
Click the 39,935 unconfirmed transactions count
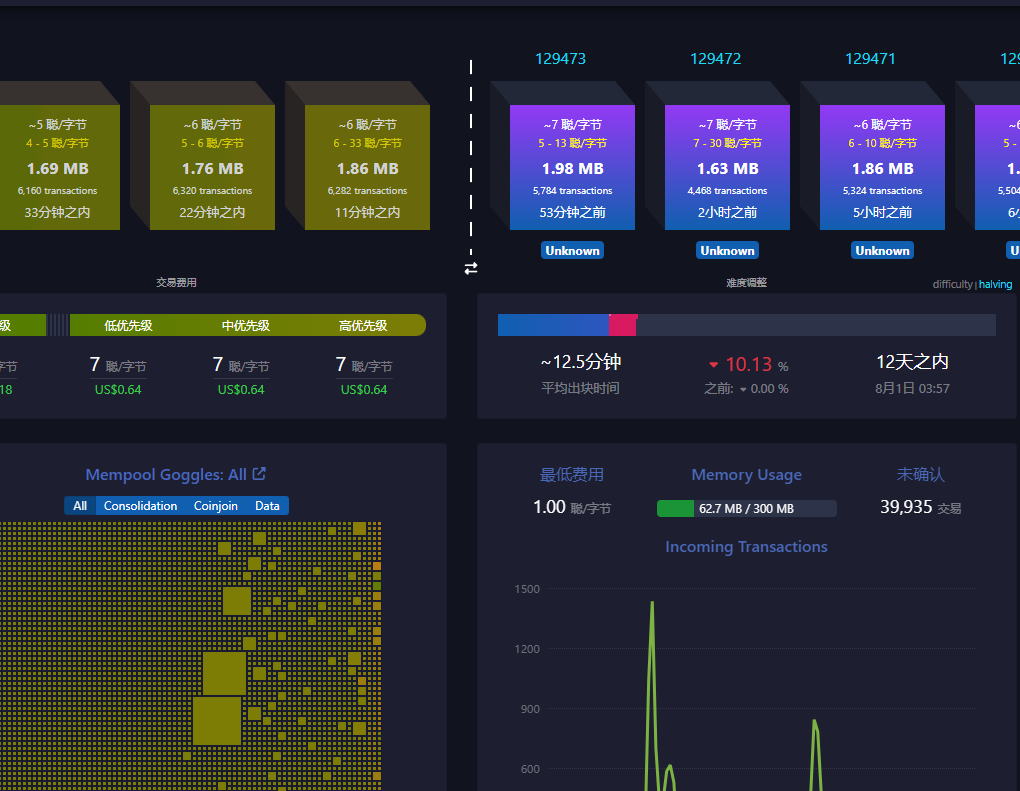click(906, 507)
